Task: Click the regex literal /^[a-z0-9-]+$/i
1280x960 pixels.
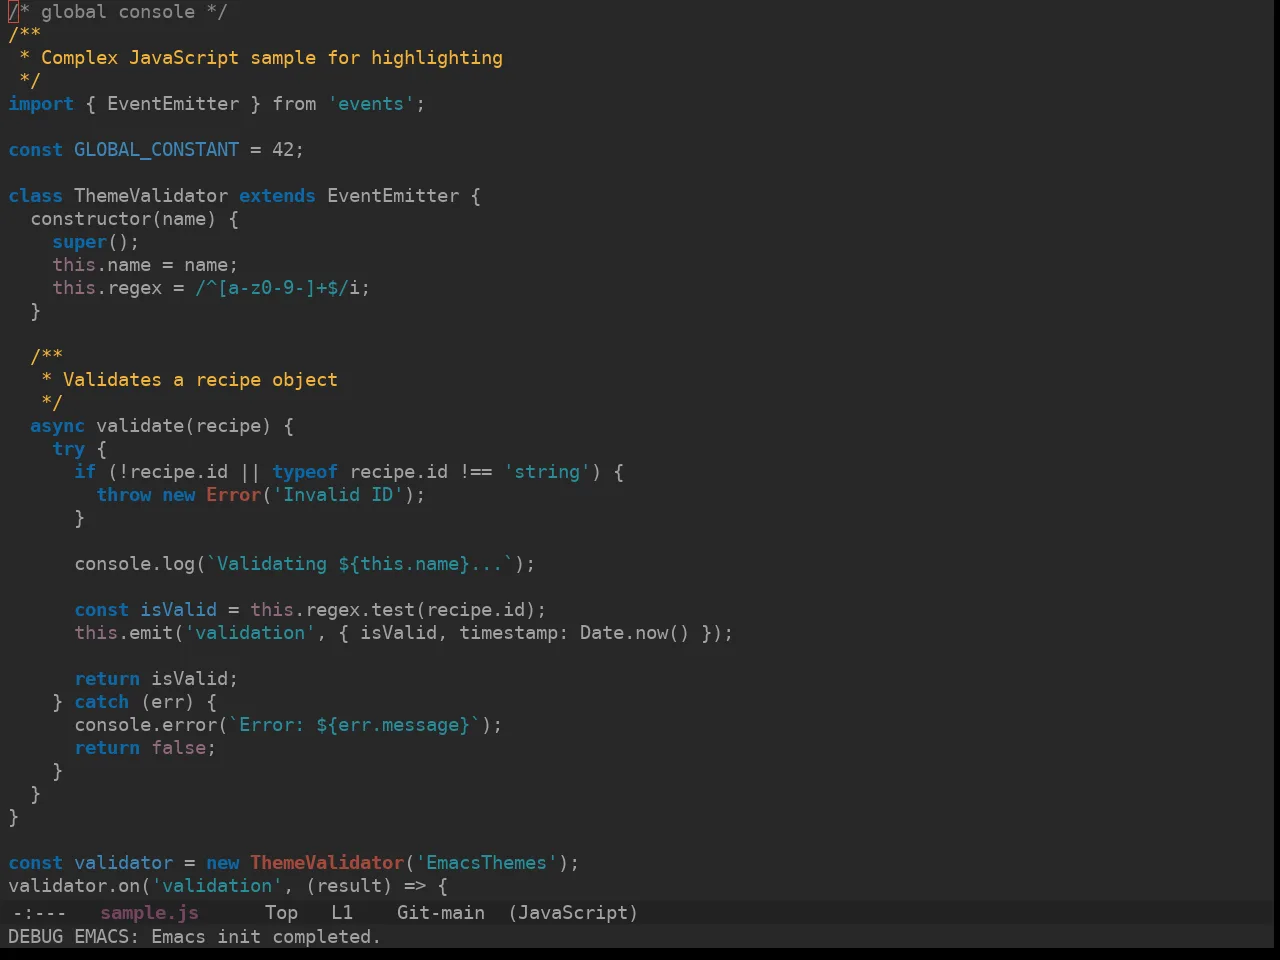Action: (x=277, y=288)
